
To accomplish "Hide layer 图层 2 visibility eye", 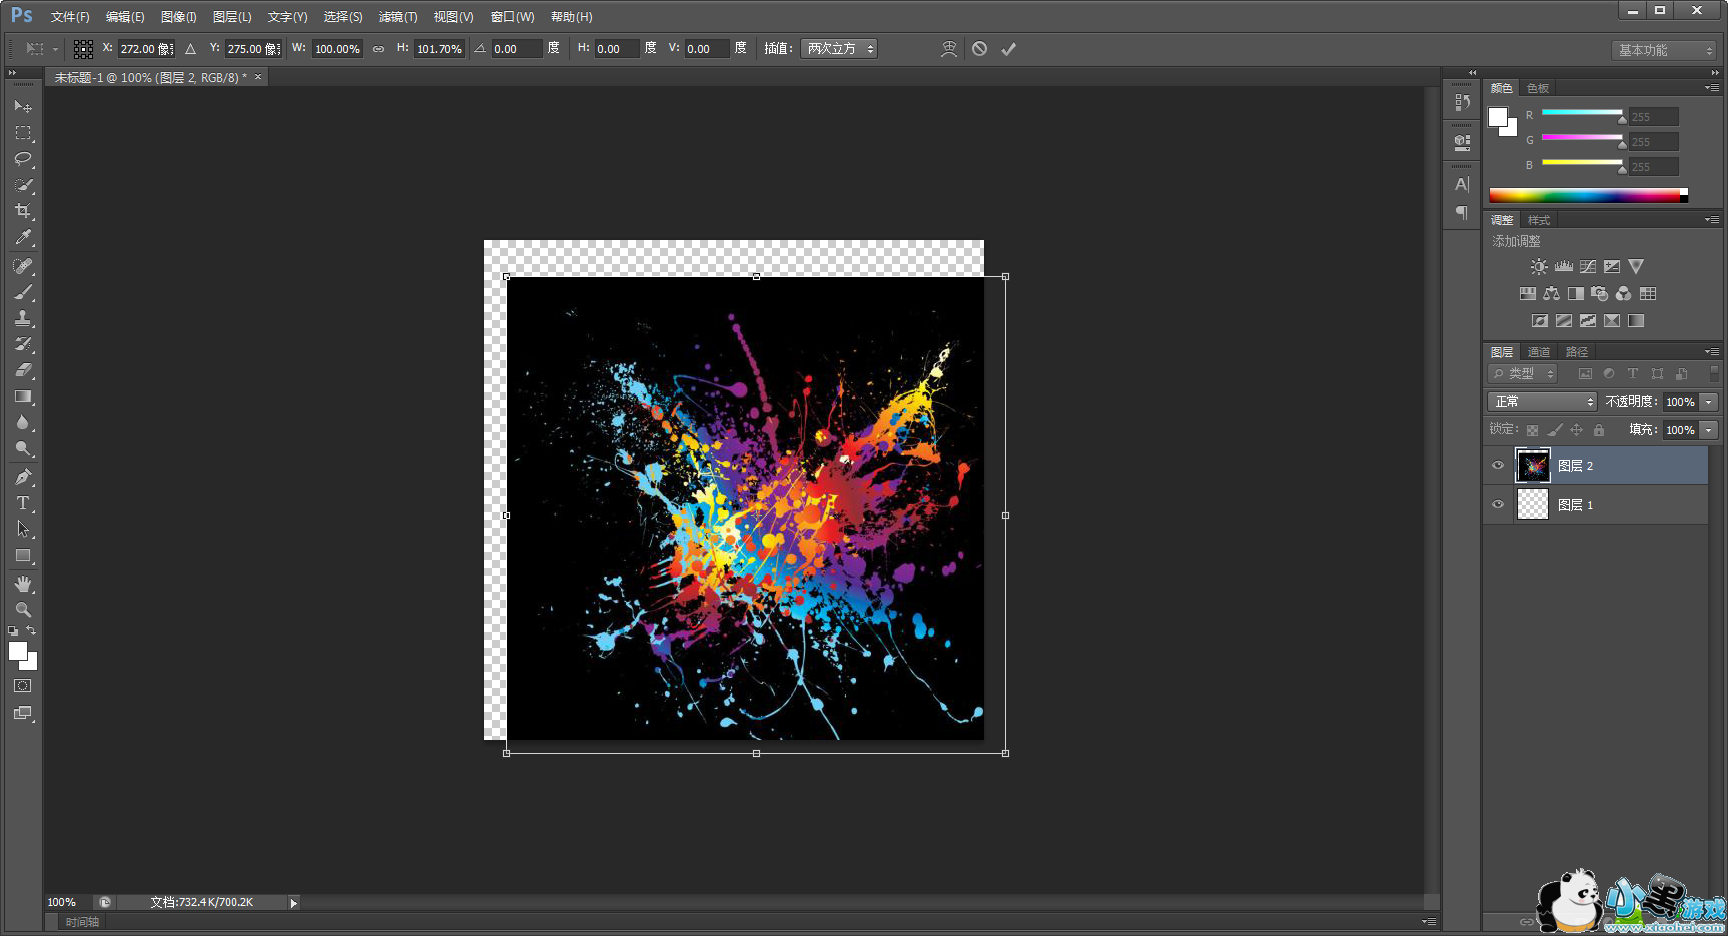I will [x=1498, y=465].
